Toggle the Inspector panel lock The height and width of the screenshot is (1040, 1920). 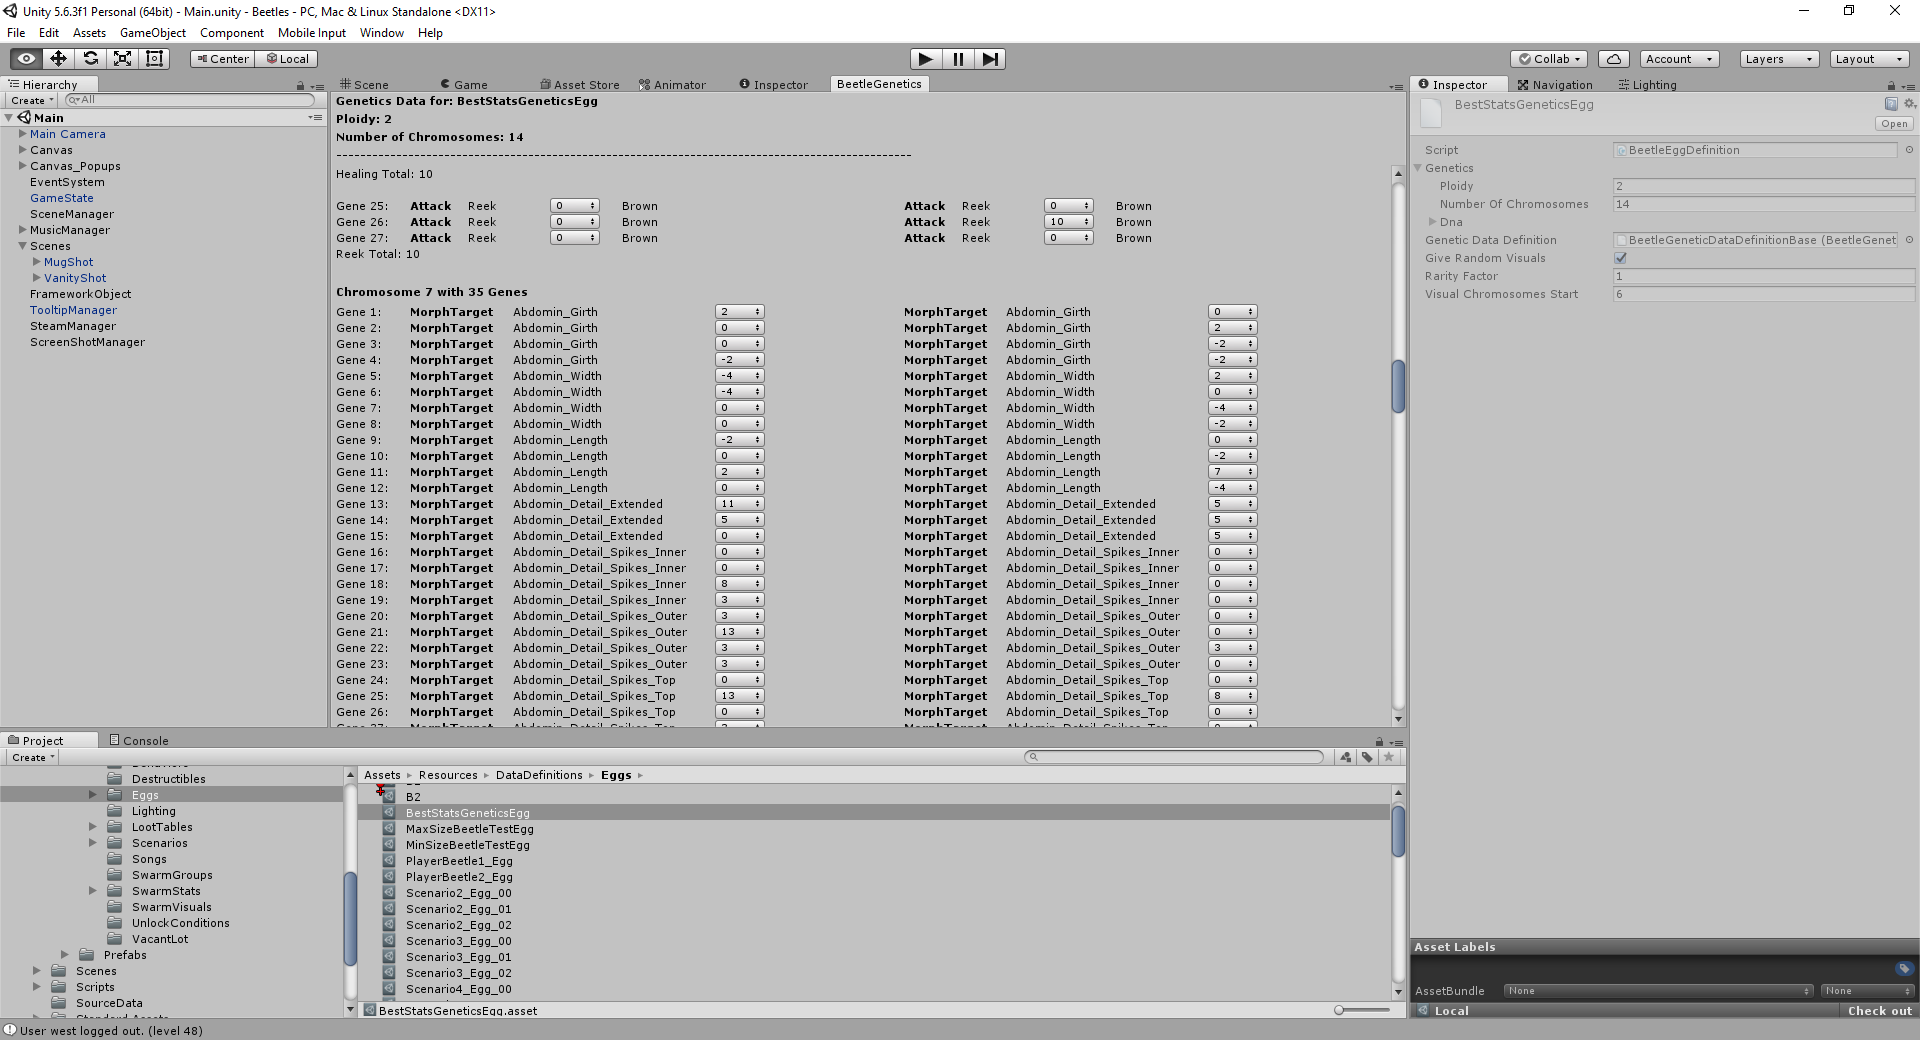tap(1891, 86)
